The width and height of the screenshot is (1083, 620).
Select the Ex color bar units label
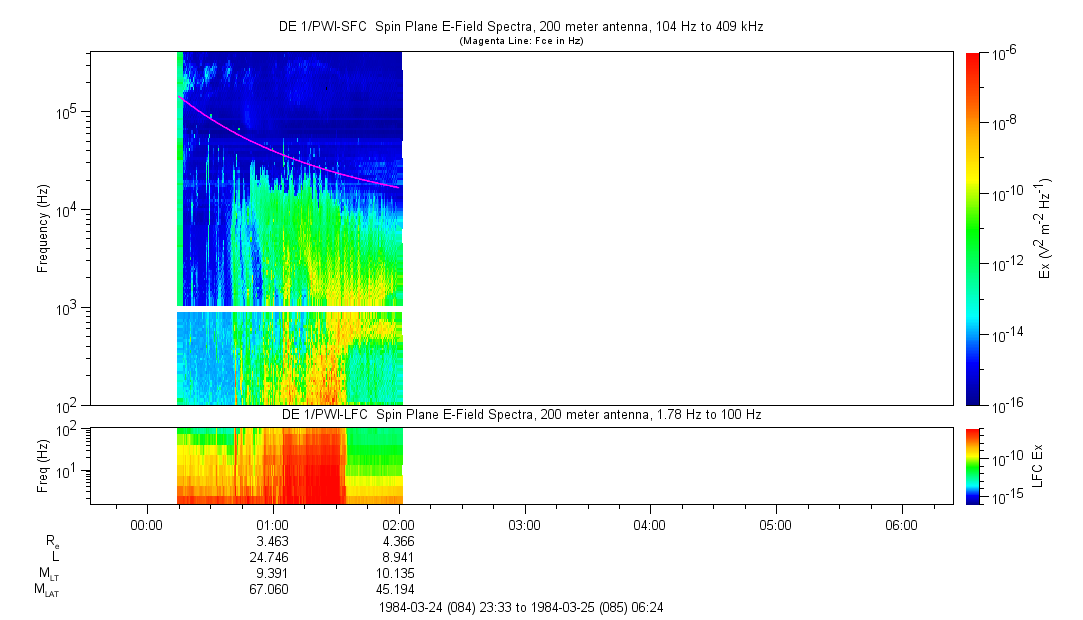[x=1045, y=228]
